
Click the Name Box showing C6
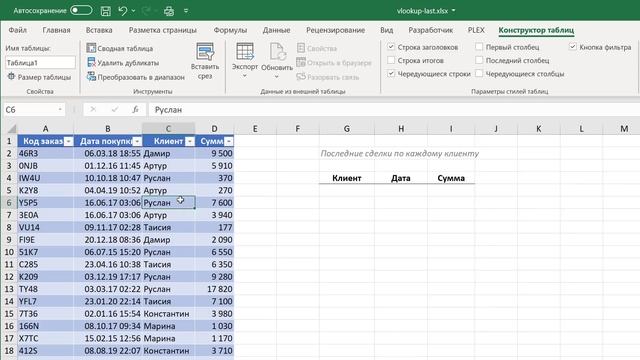[x=29, y=110]
